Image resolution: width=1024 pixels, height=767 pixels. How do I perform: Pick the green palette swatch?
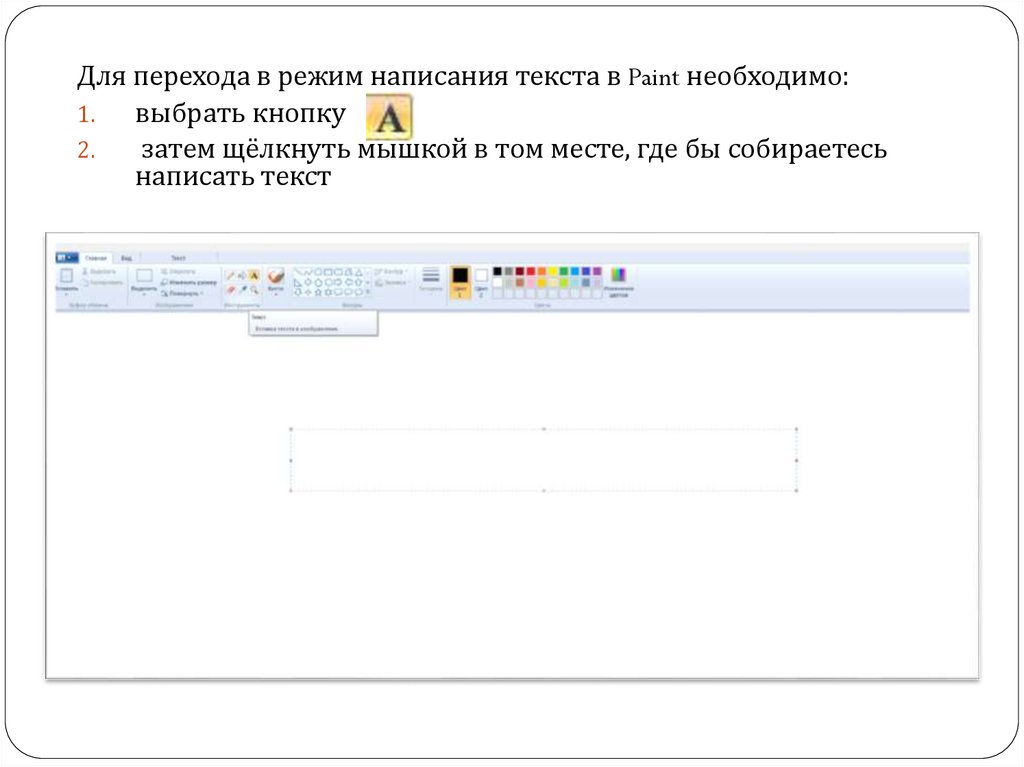[x=564, y=271]
